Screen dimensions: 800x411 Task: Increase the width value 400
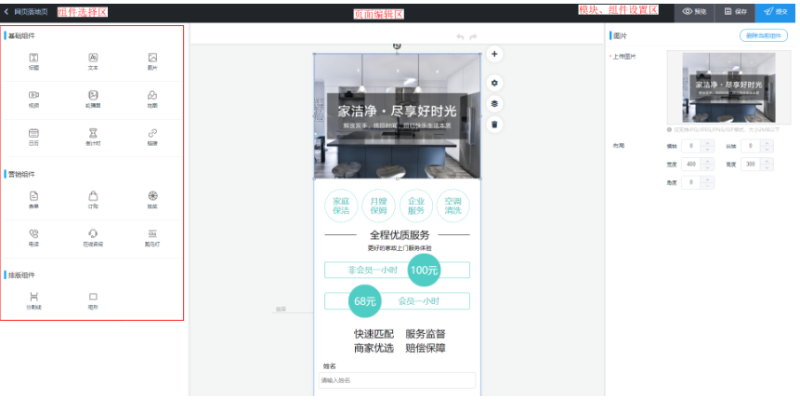coord(707,161)
